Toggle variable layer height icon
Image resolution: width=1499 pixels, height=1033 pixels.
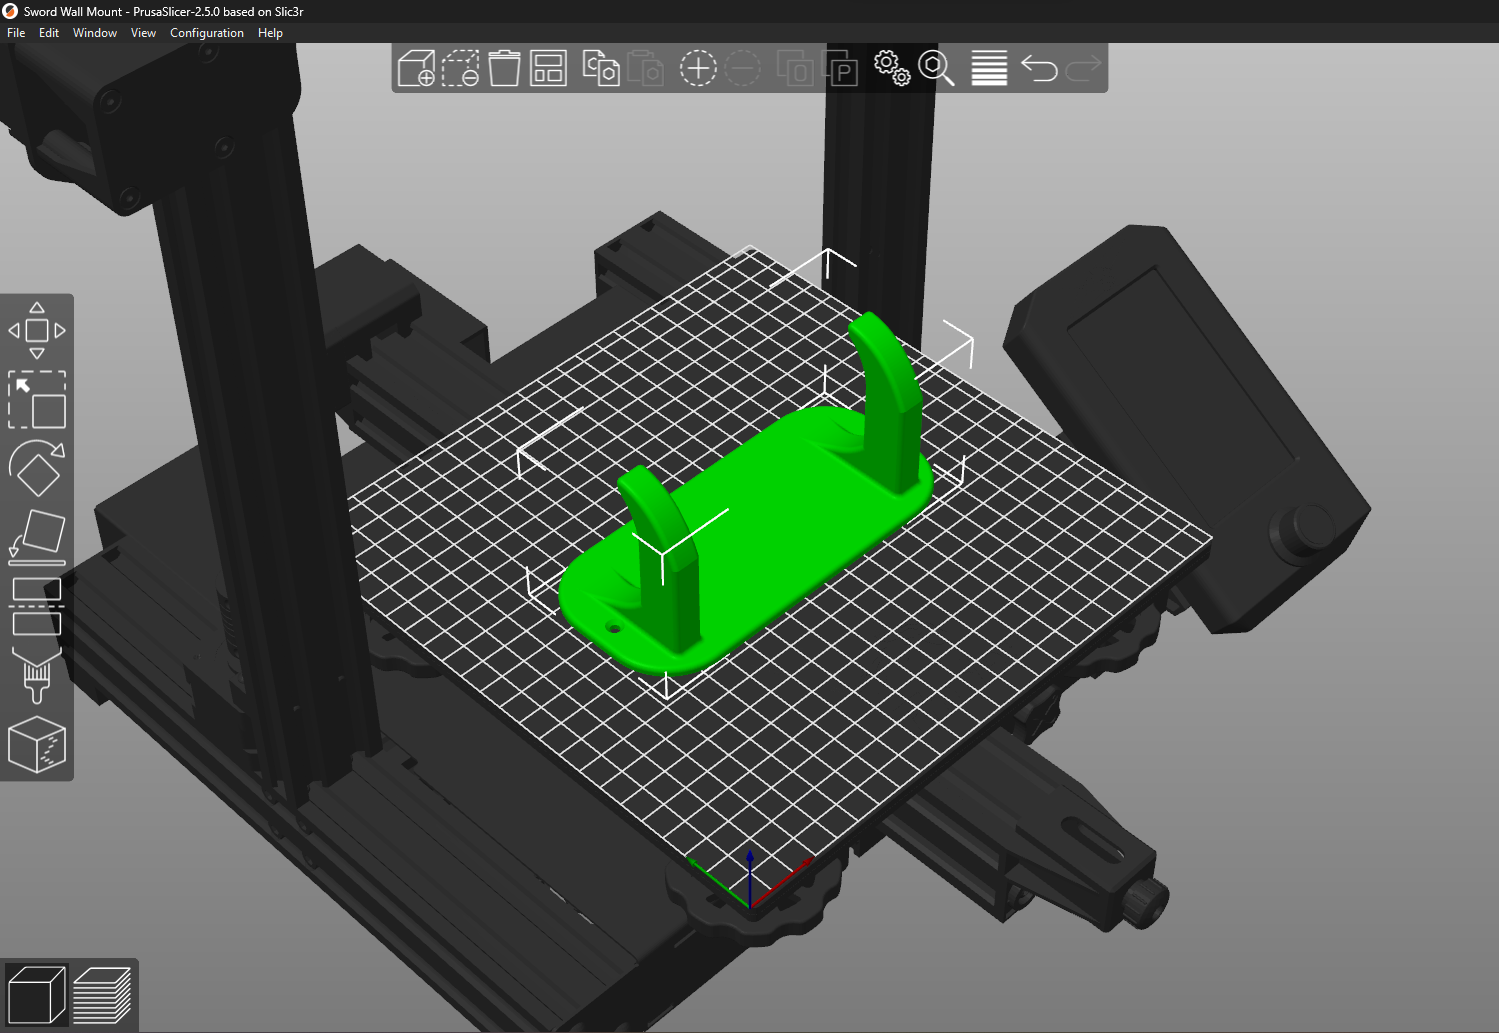(x=989, y=68)
